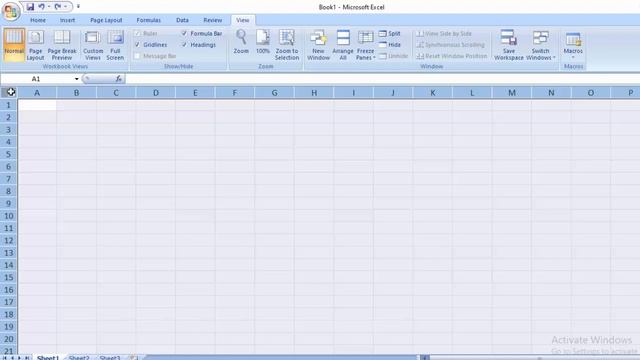Switch to Normal view
Viewport: 640px width, 360px height.
pos(14,44)
